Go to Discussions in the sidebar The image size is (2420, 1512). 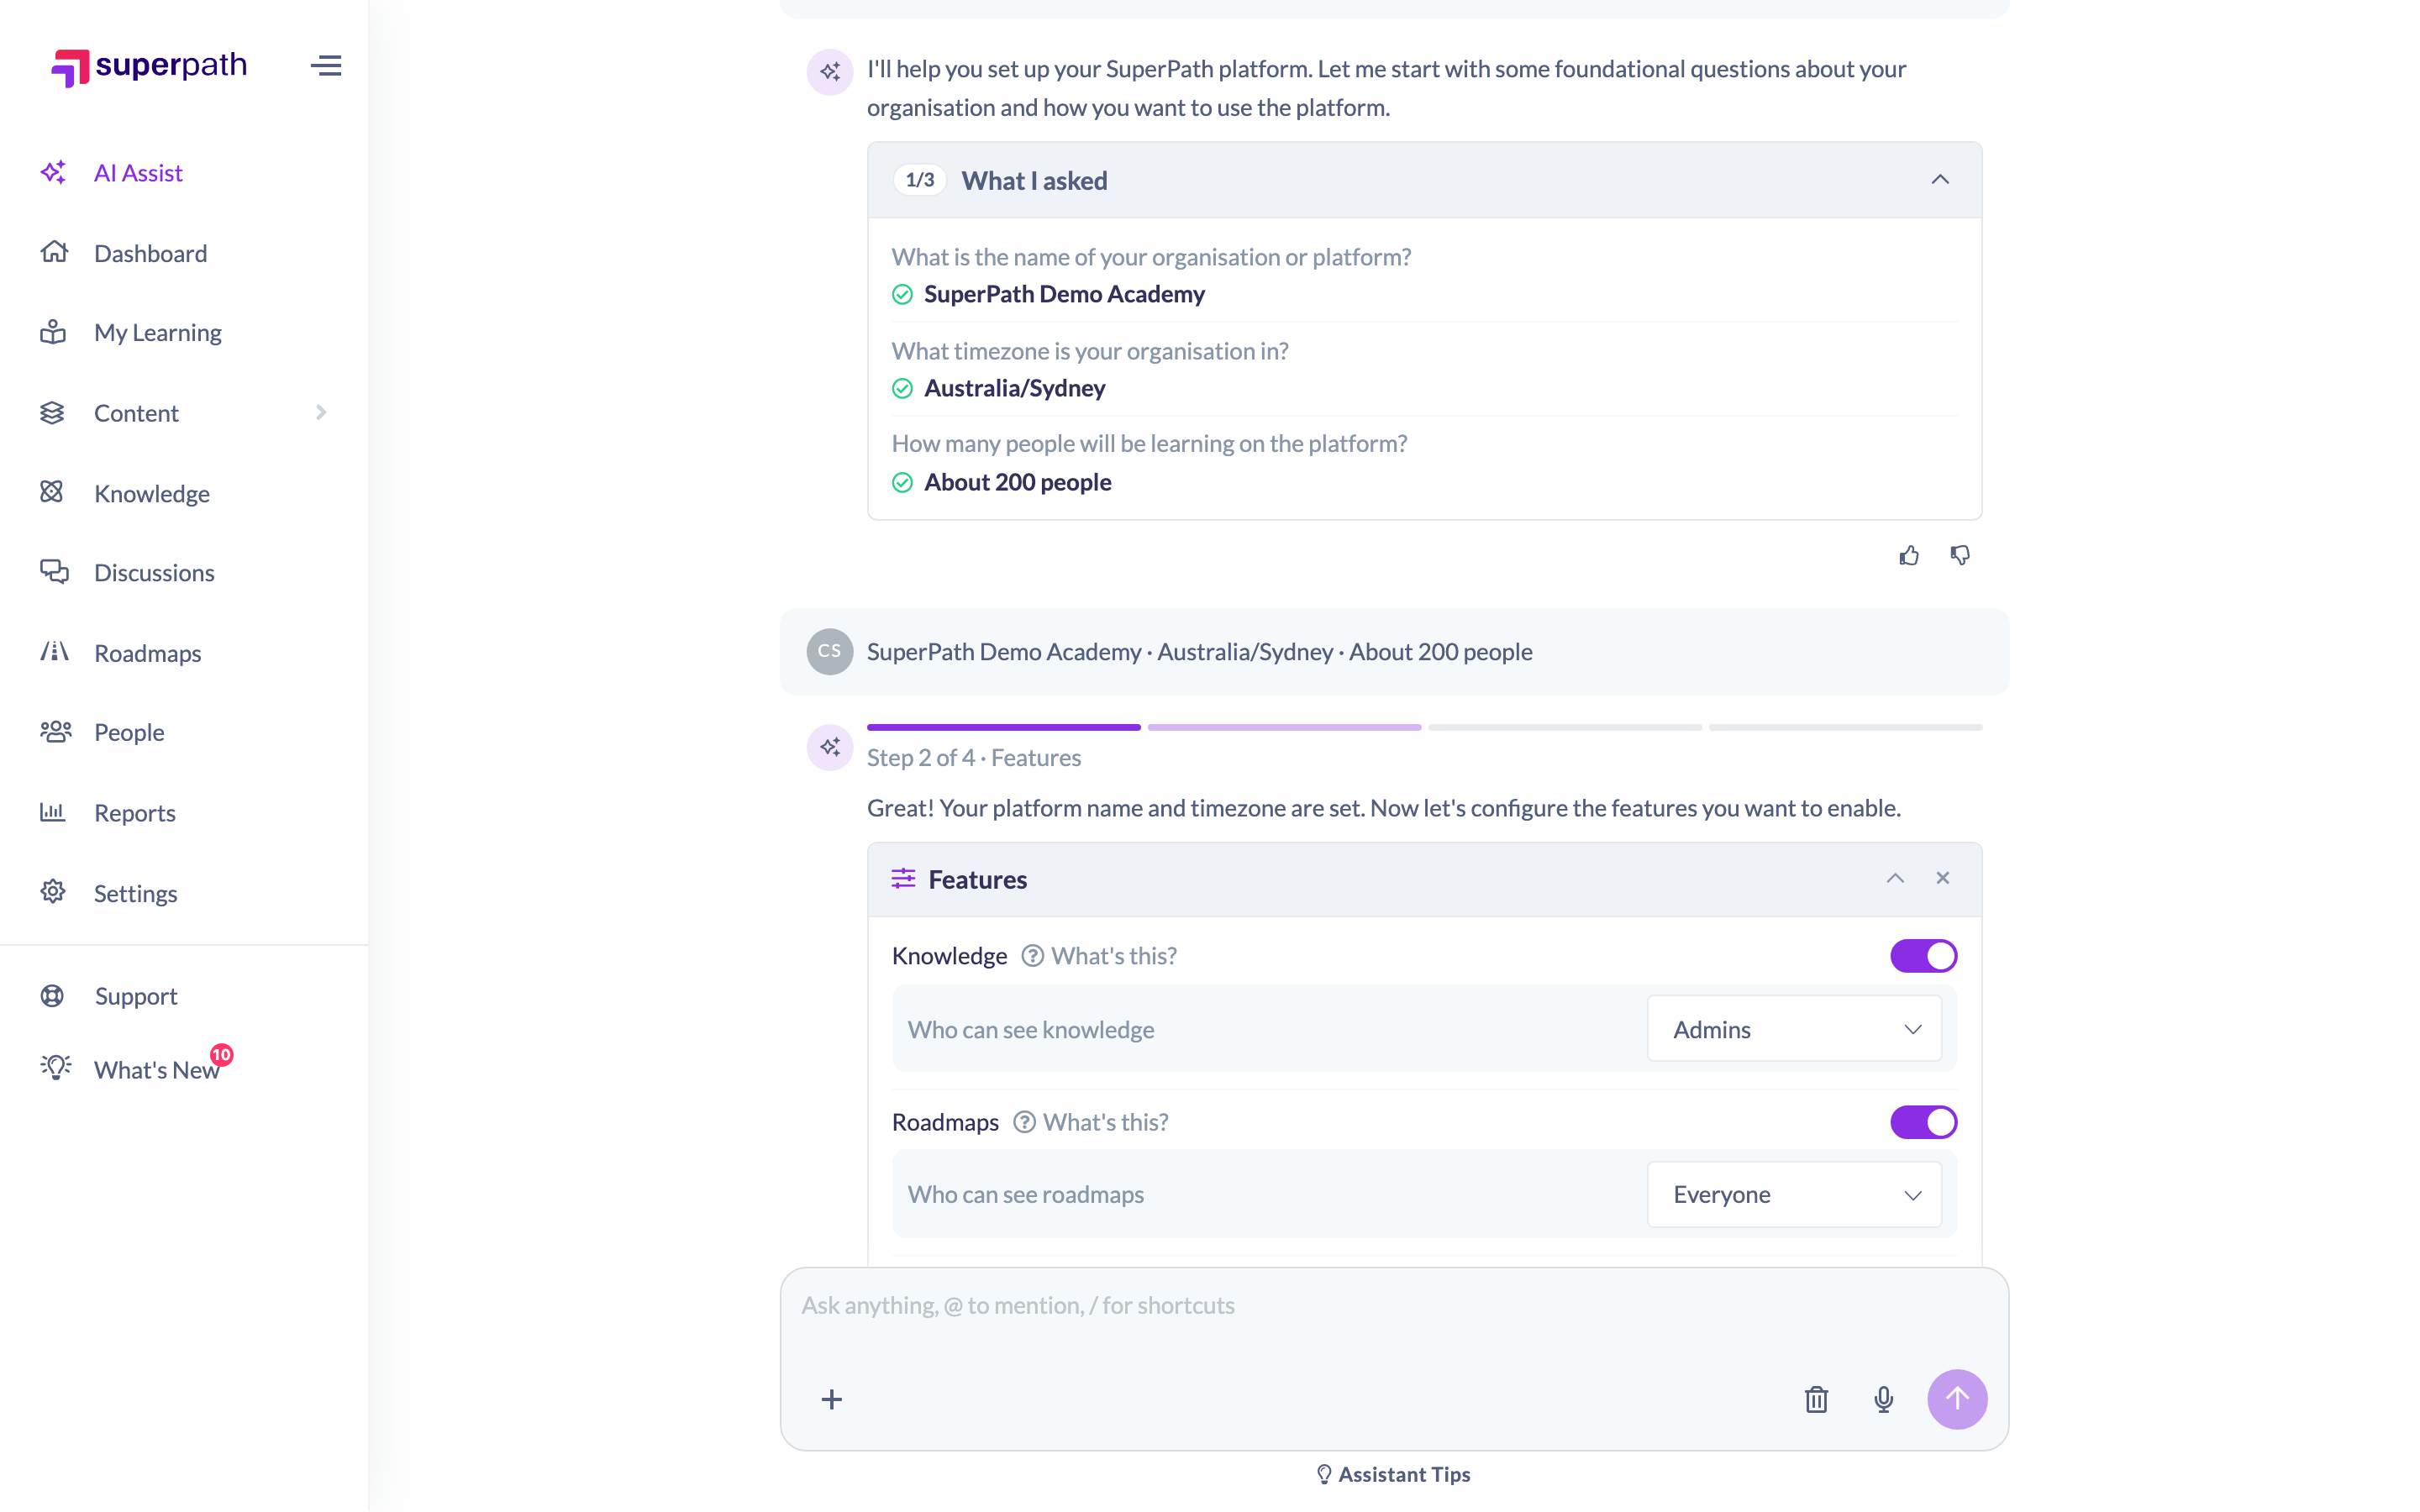point(154,573)
